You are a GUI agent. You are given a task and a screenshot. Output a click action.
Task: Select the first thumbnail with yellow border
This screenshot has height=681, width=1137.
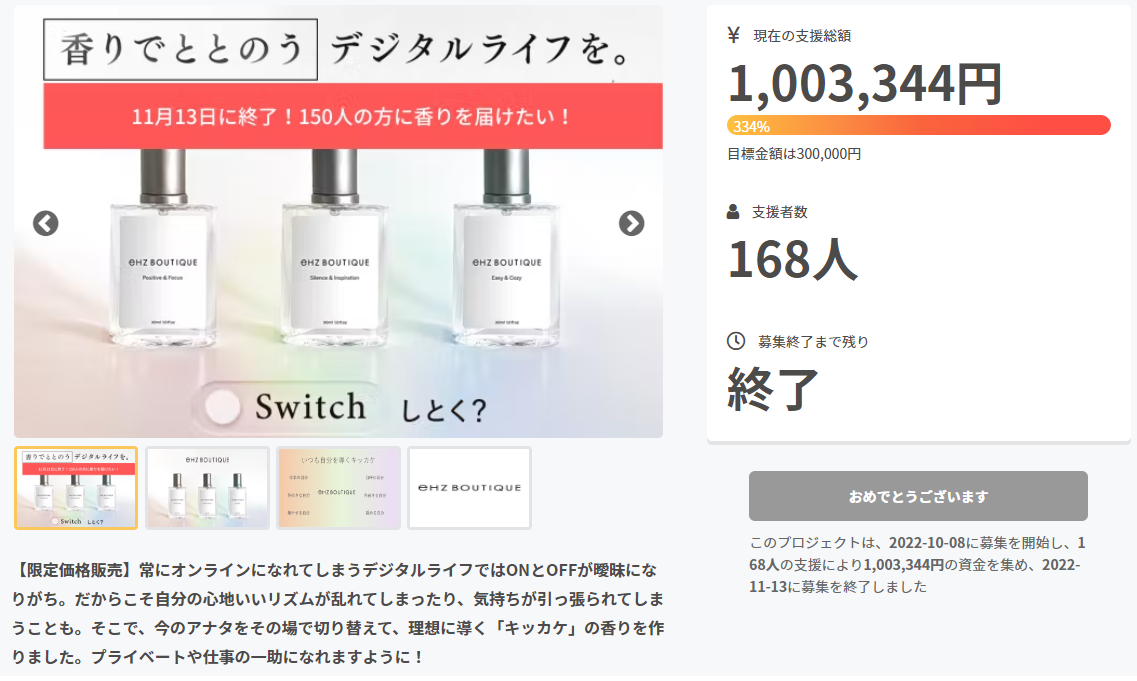[x=76, y=488]
